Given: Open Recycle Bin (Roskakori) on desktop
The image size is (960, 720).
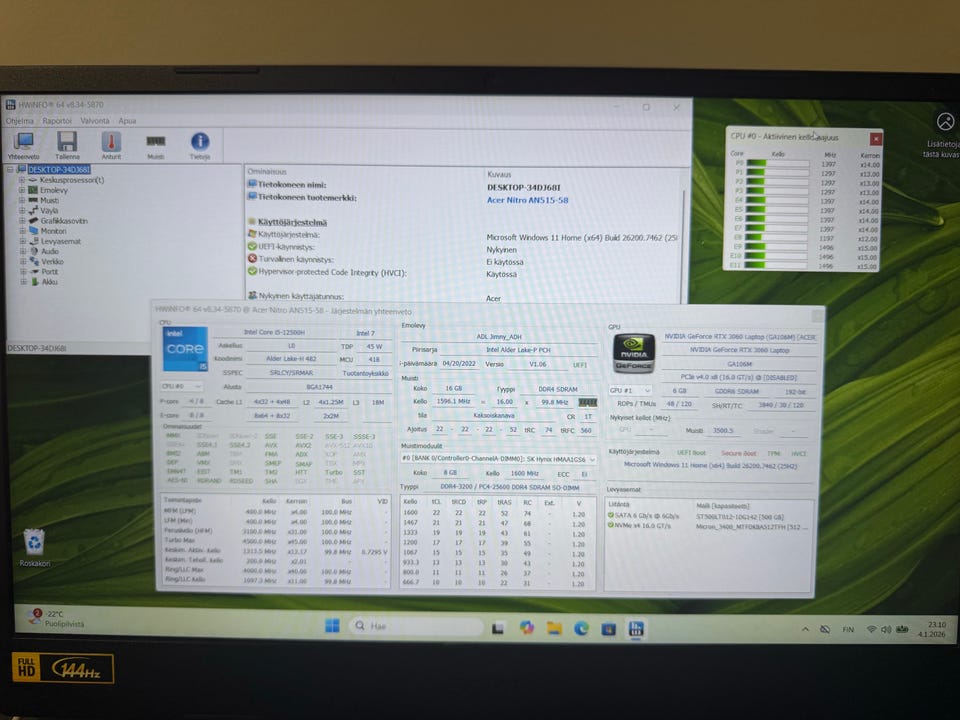Looking at the screenshot, I should tap(34, 547).
